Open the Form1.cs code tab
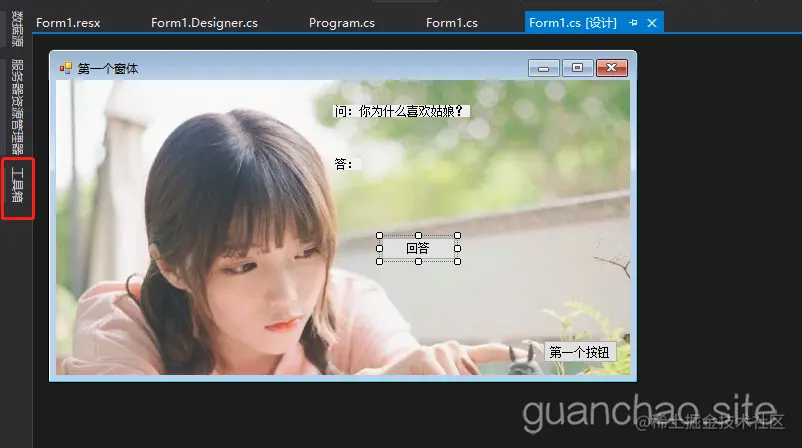 [x=452, y=23]
